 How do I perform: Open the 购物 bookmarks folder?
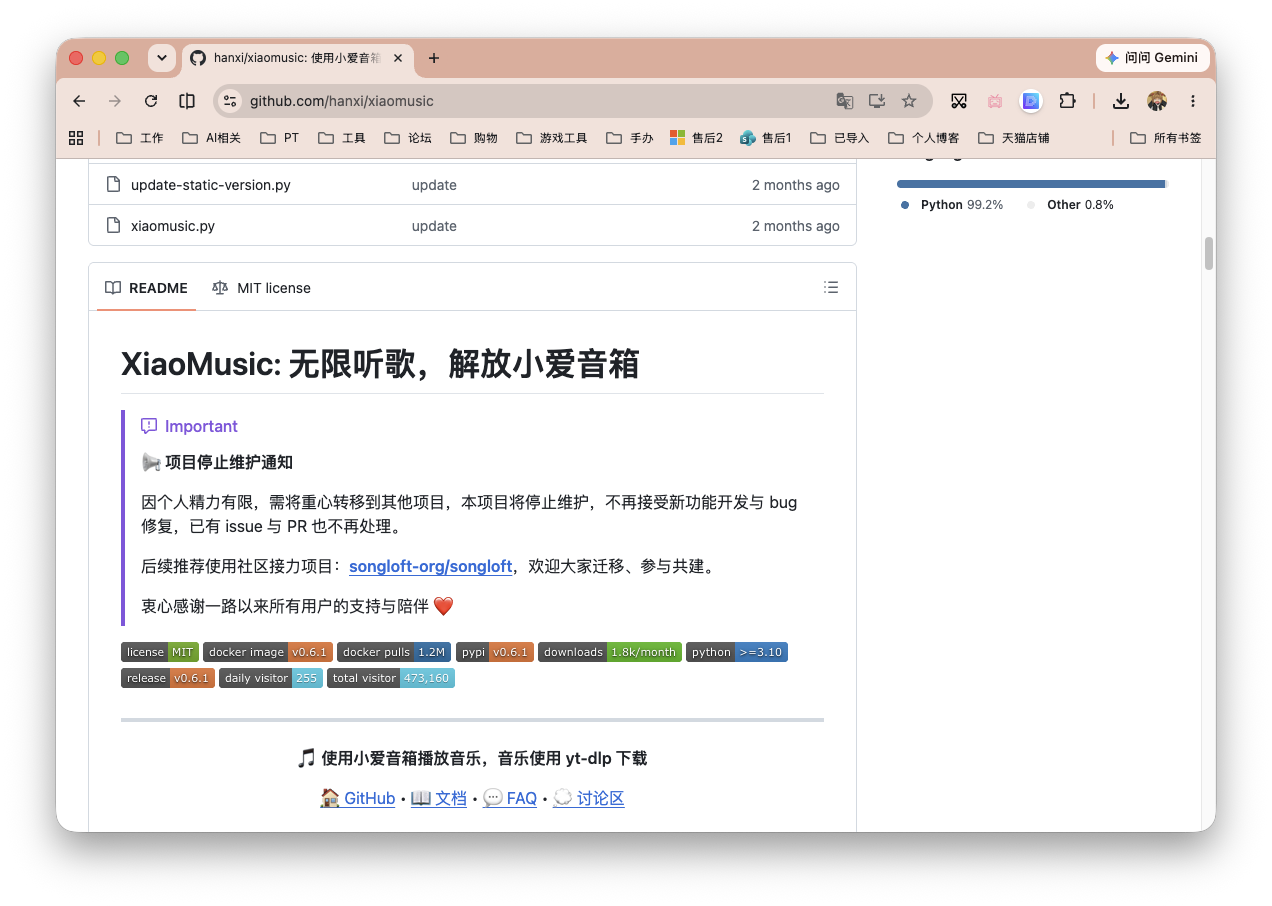coord(474,138)
